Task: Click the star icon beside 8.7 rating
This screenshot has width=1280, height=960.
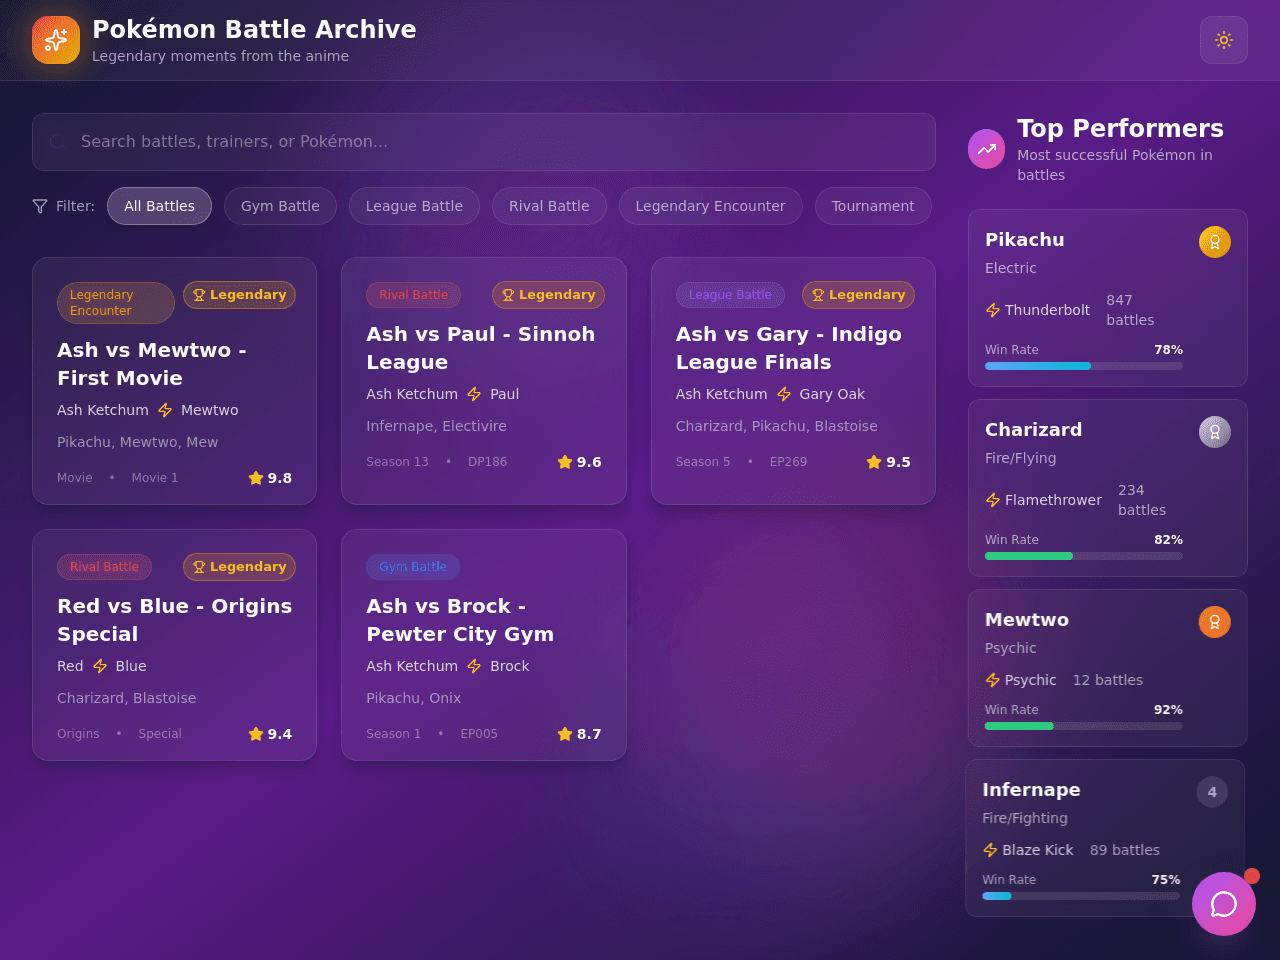Action: (565, 734)
